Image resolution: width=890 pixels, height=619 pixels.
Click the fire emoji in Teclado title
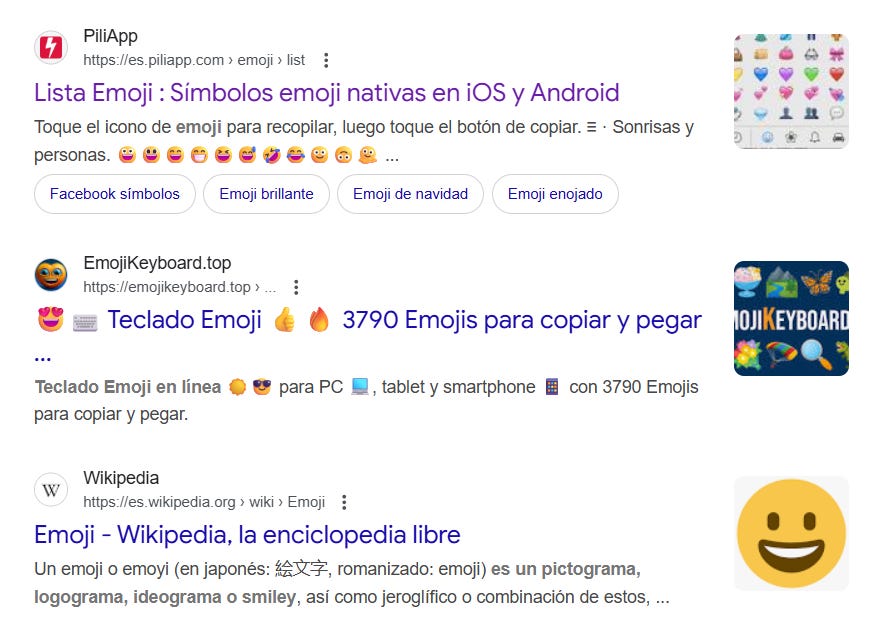pyautogui.click(x=319, y=320)
